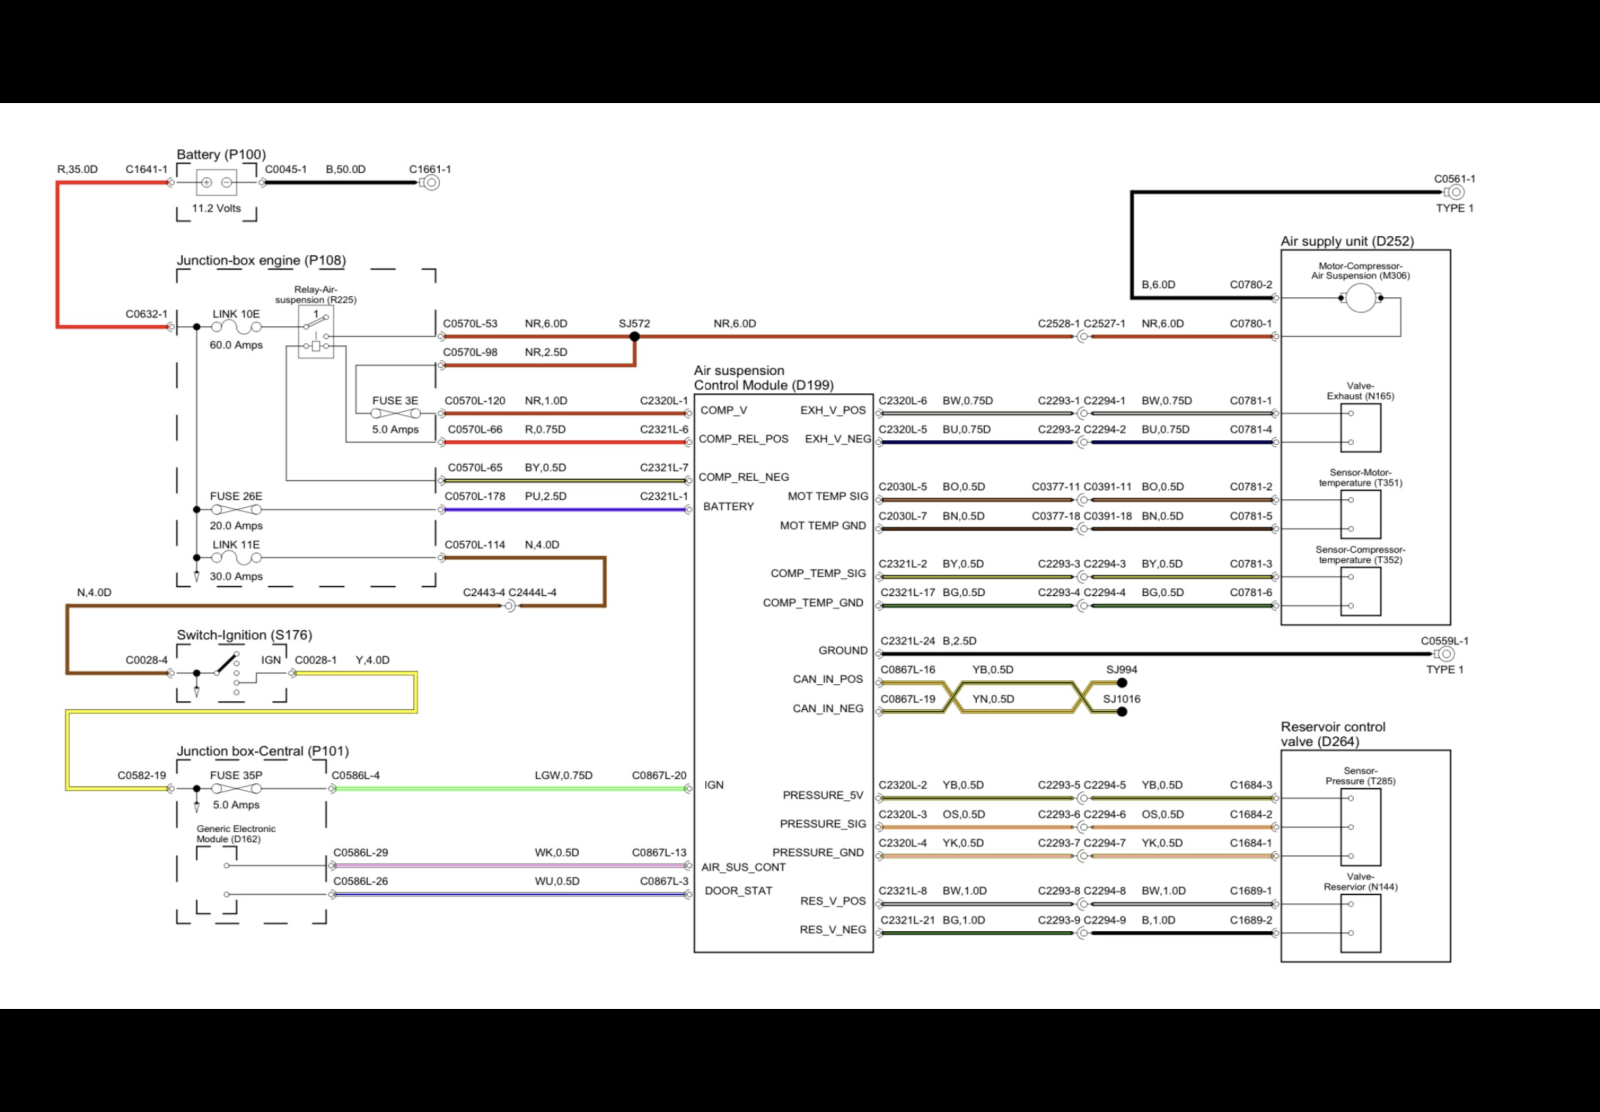Click the twisted pair crossing near C0867L-19
1600x1112 pixels.
click(952, 697)
